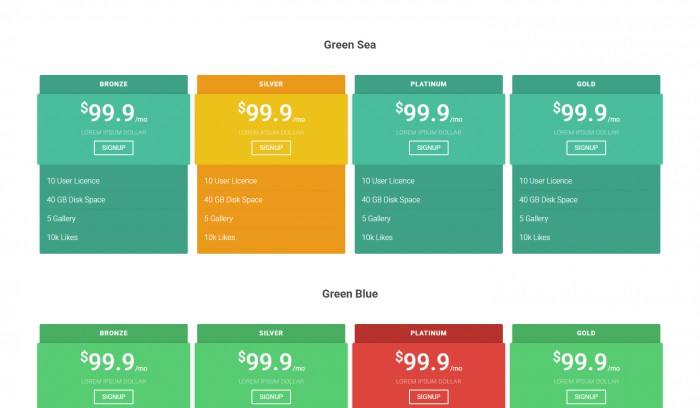Click SIGNUP in yellow Silver card

tap(271, 148)
